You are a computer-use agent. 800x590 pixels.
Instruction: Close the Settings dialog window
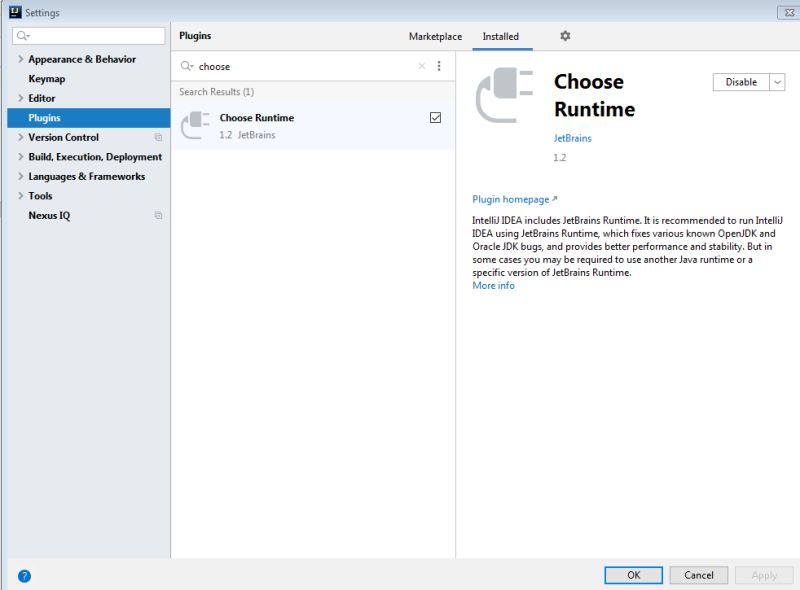pyautogui.click(x=788, y=12)
